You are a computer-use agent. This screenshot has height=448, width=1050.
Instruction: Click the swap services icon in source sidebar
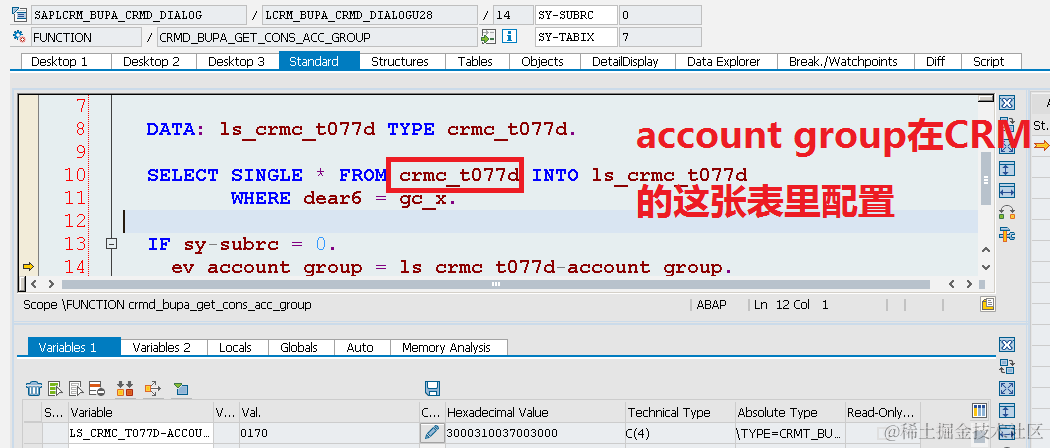point(1006,212)
